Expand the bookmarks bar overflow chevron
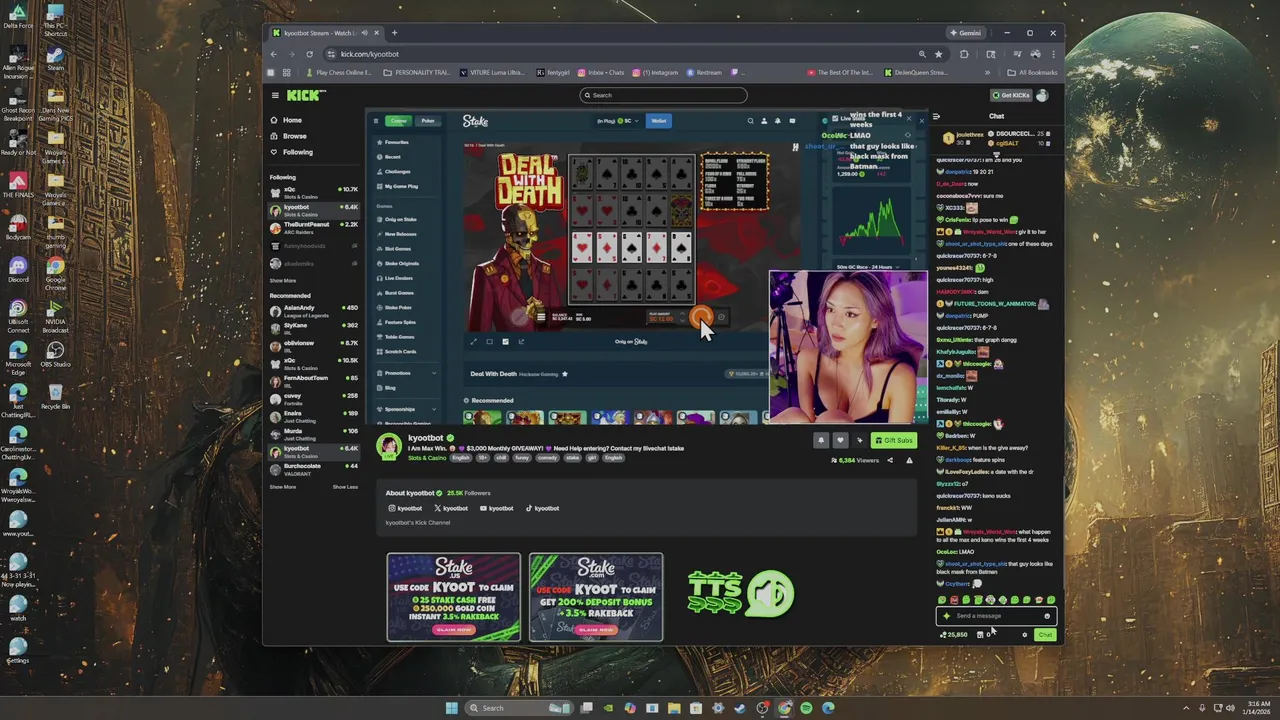The image size is (1280, 720). (x=987, y=72)
